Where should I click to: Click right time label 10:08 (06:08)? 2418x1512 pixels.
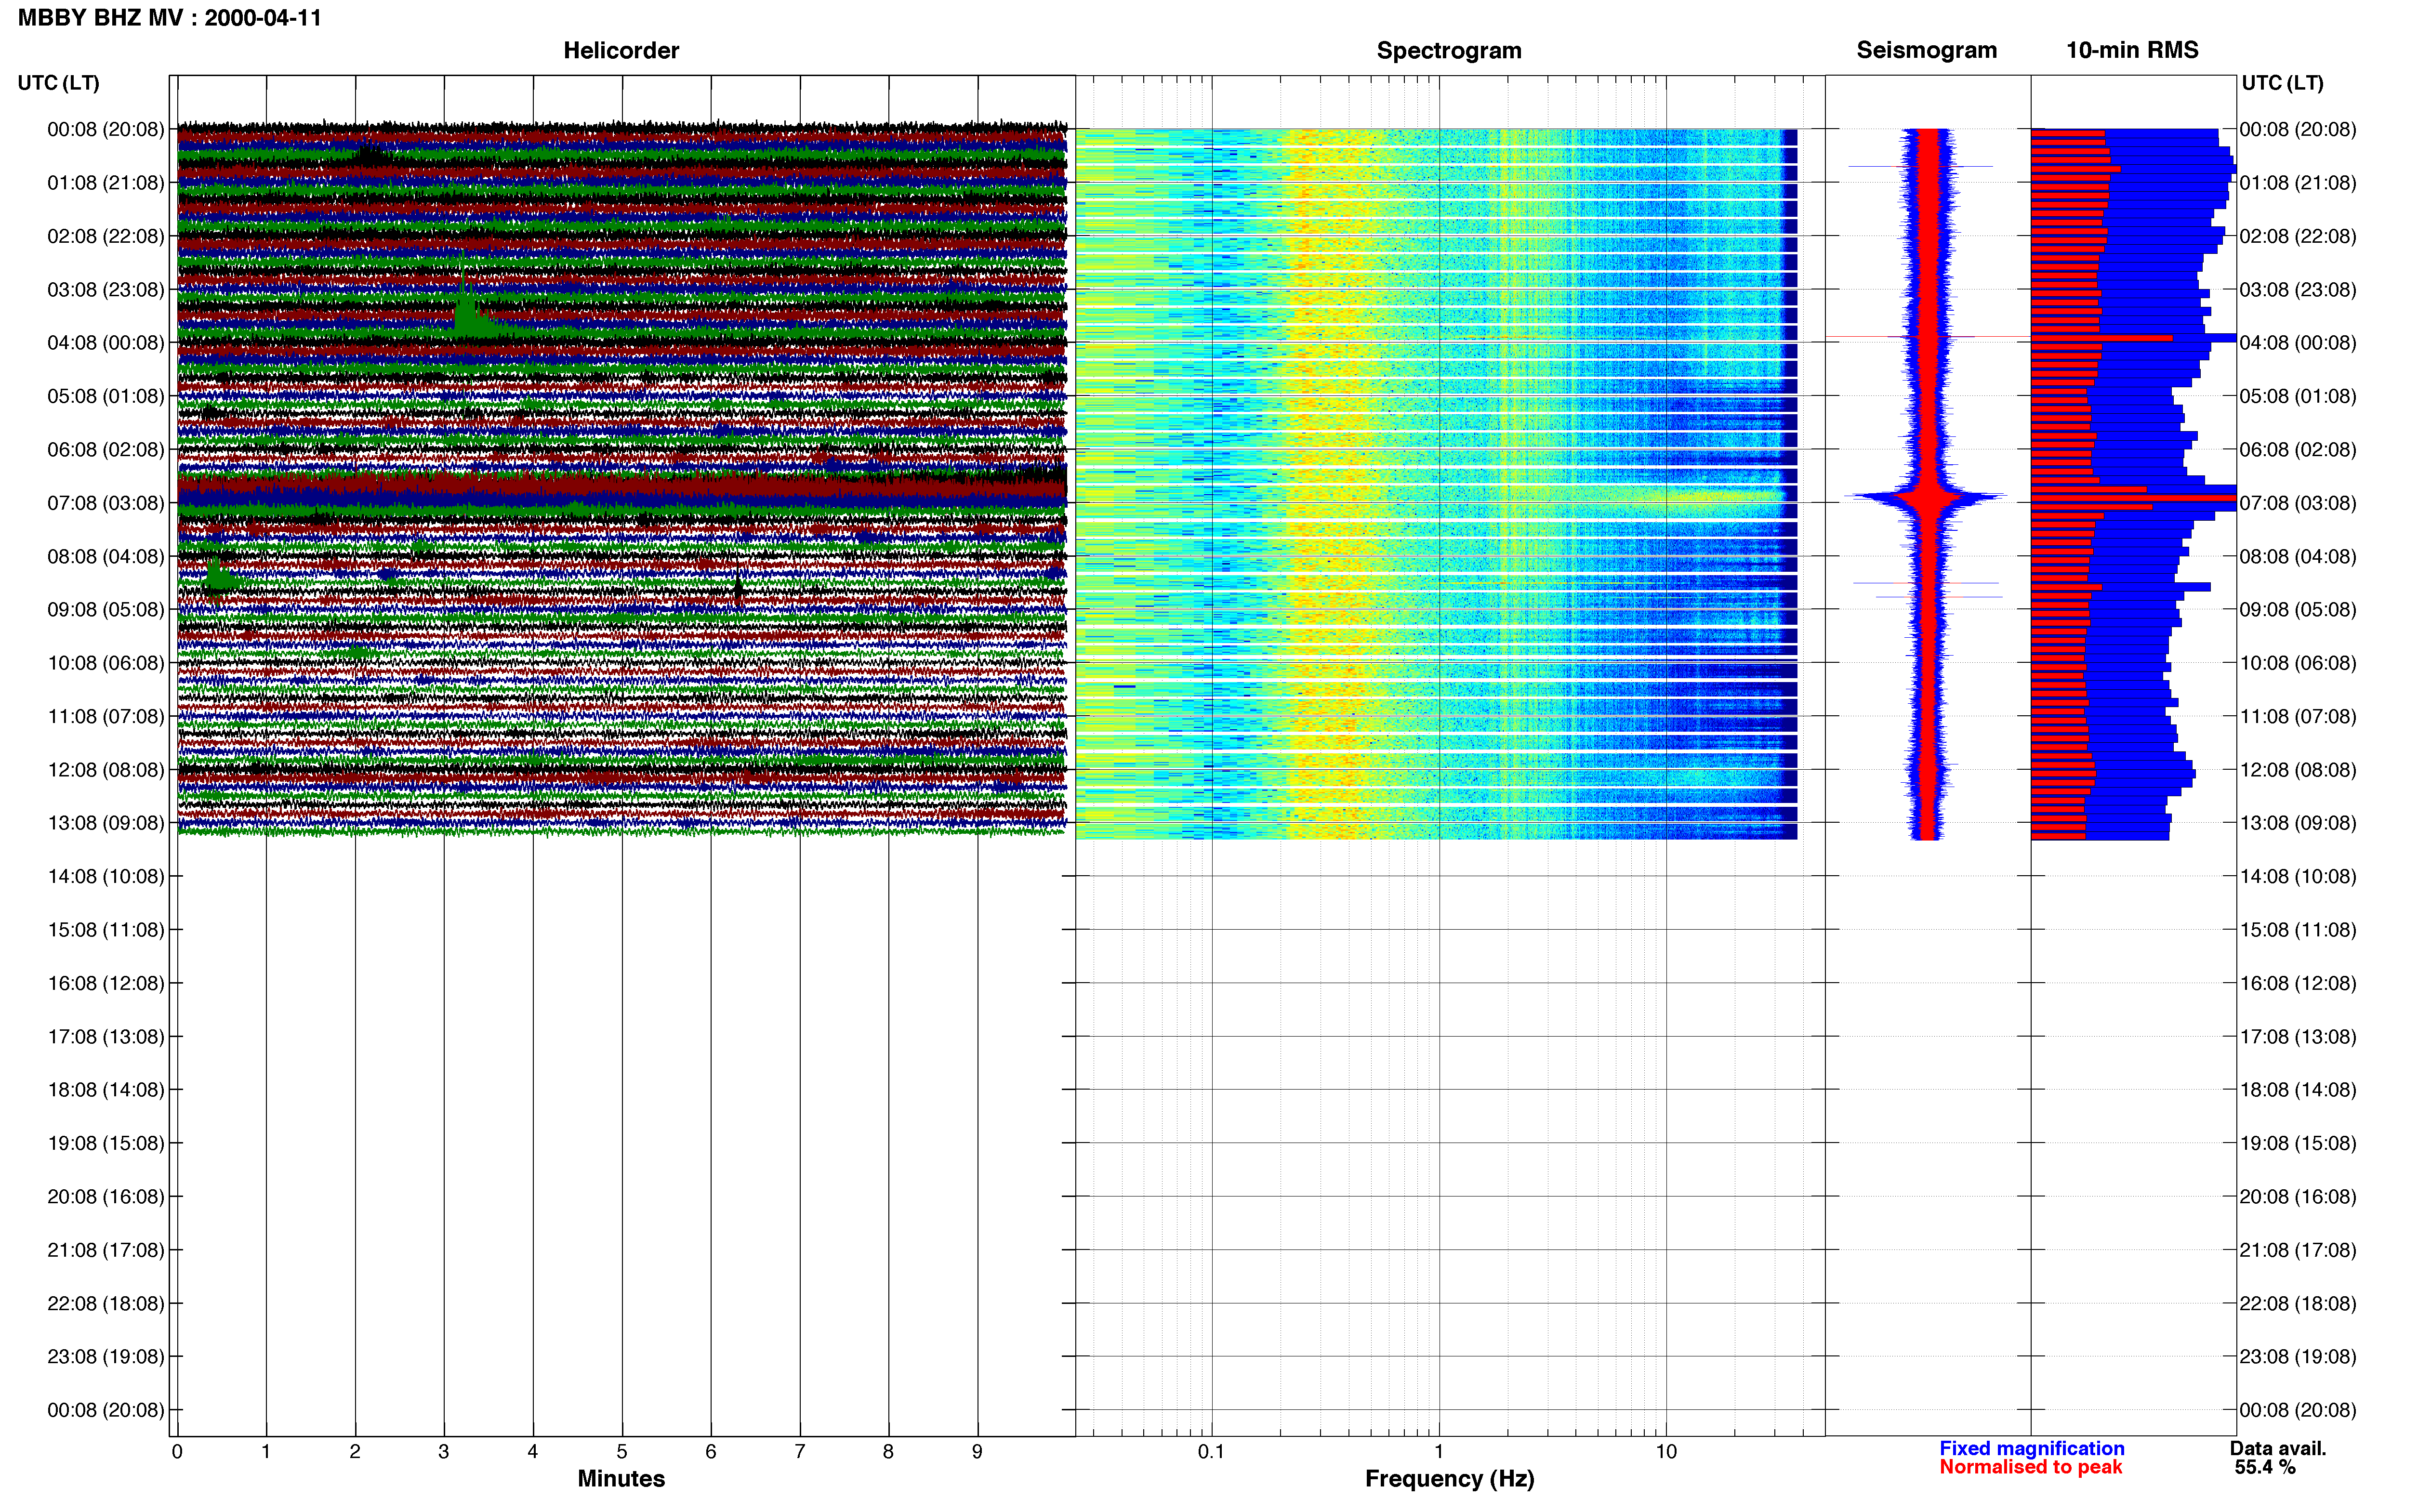coord(2298,663)
